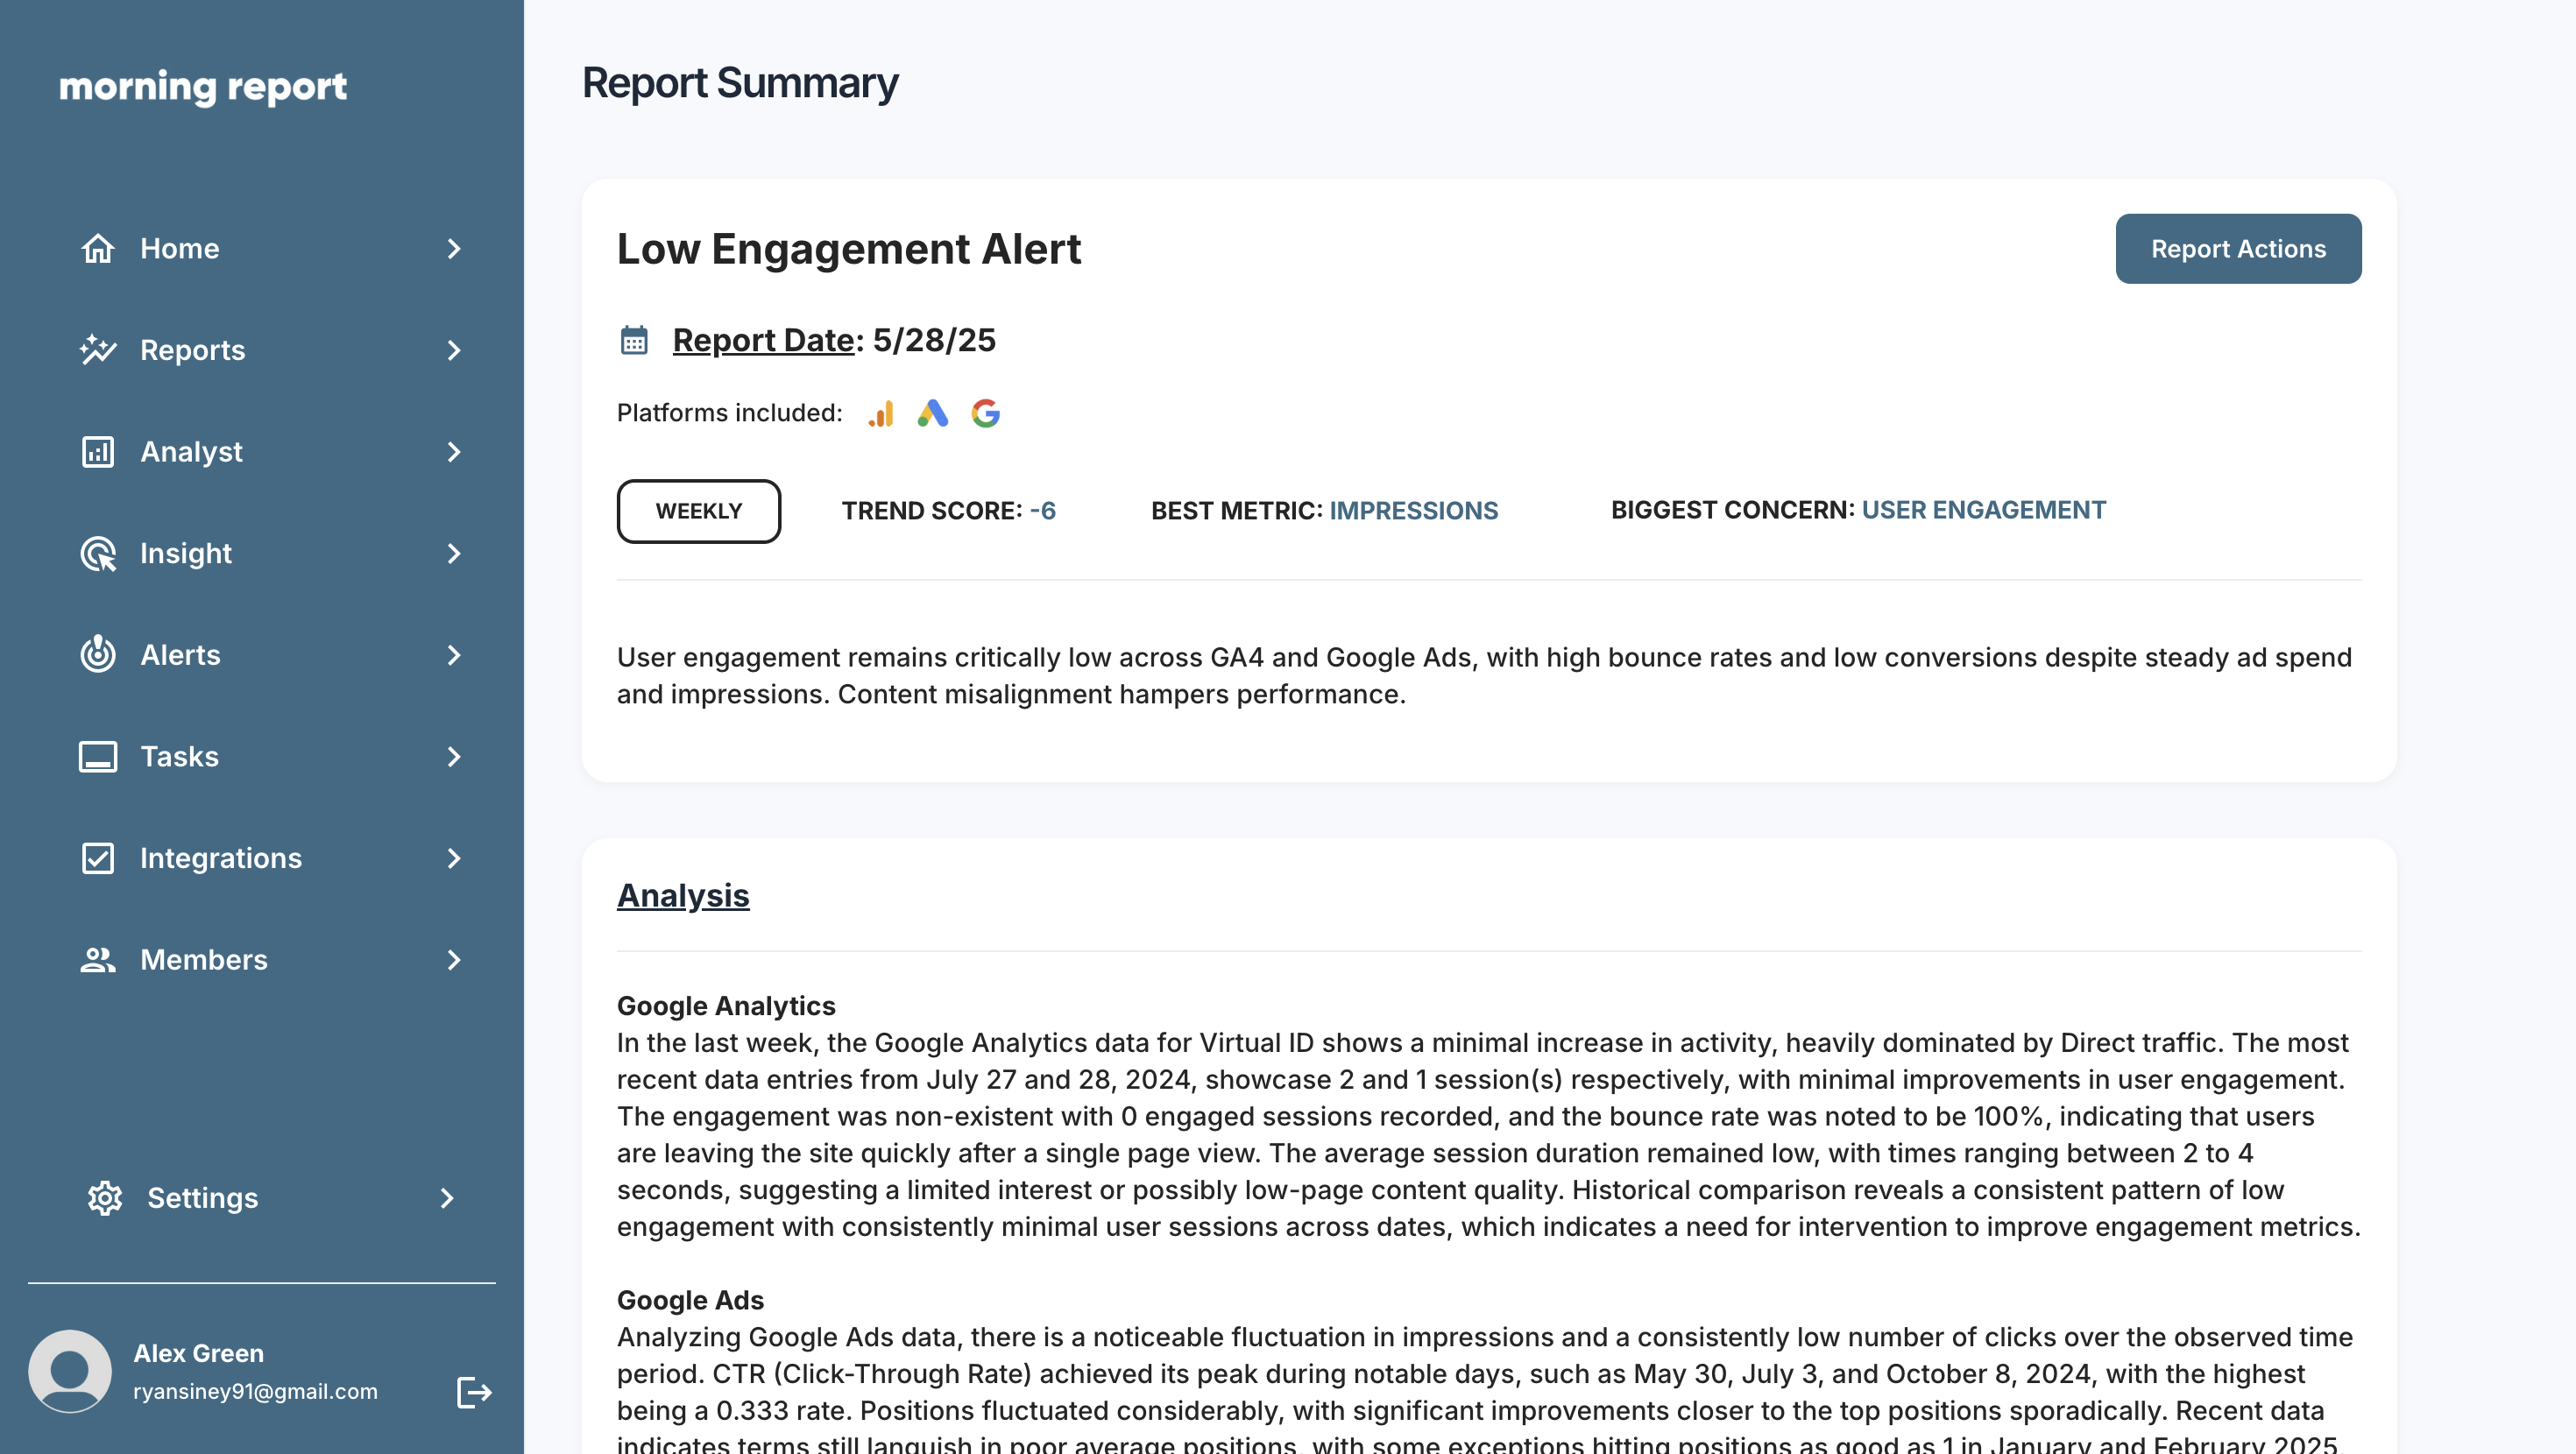Click the Google Ads platform icon
Viewport: 2576px width, 1454px height.
[x=933, y=413]
